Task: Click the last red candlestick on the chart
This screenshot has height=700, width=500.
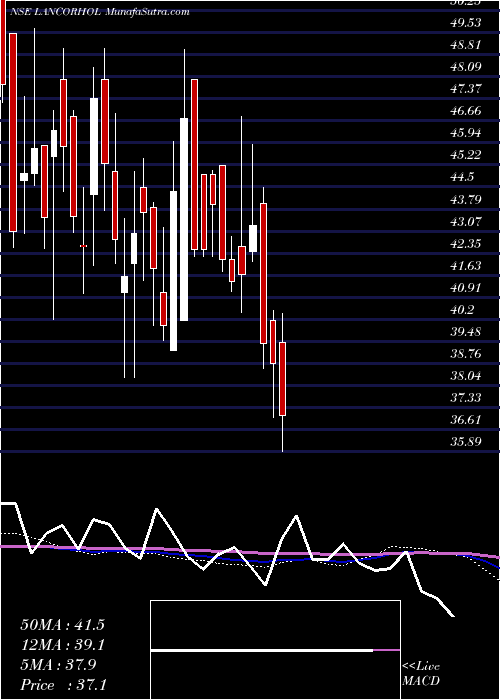Action: pos(283,379)
